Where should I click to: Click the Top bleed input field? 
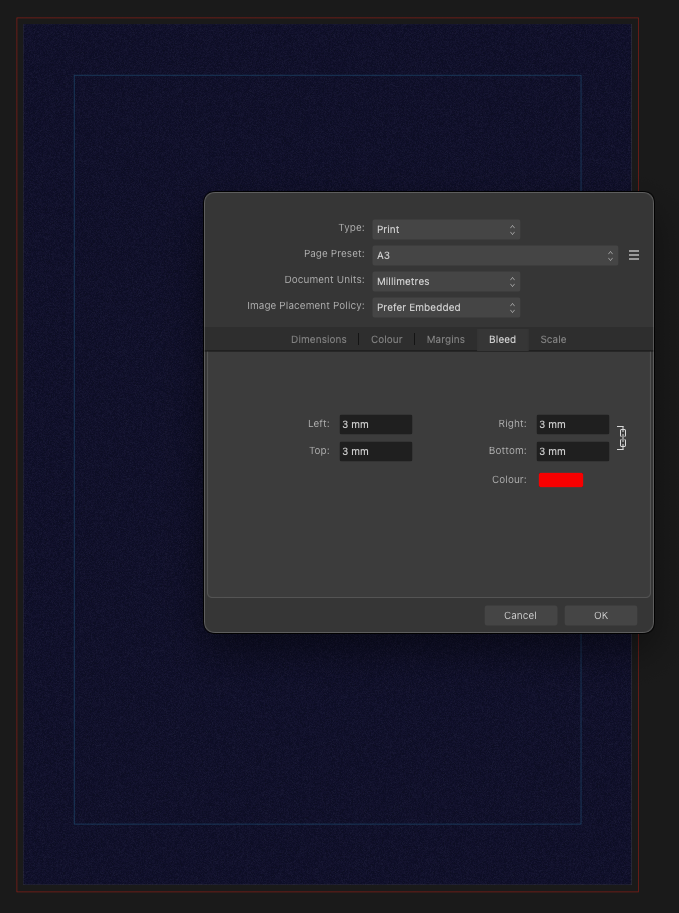(375, 451)
